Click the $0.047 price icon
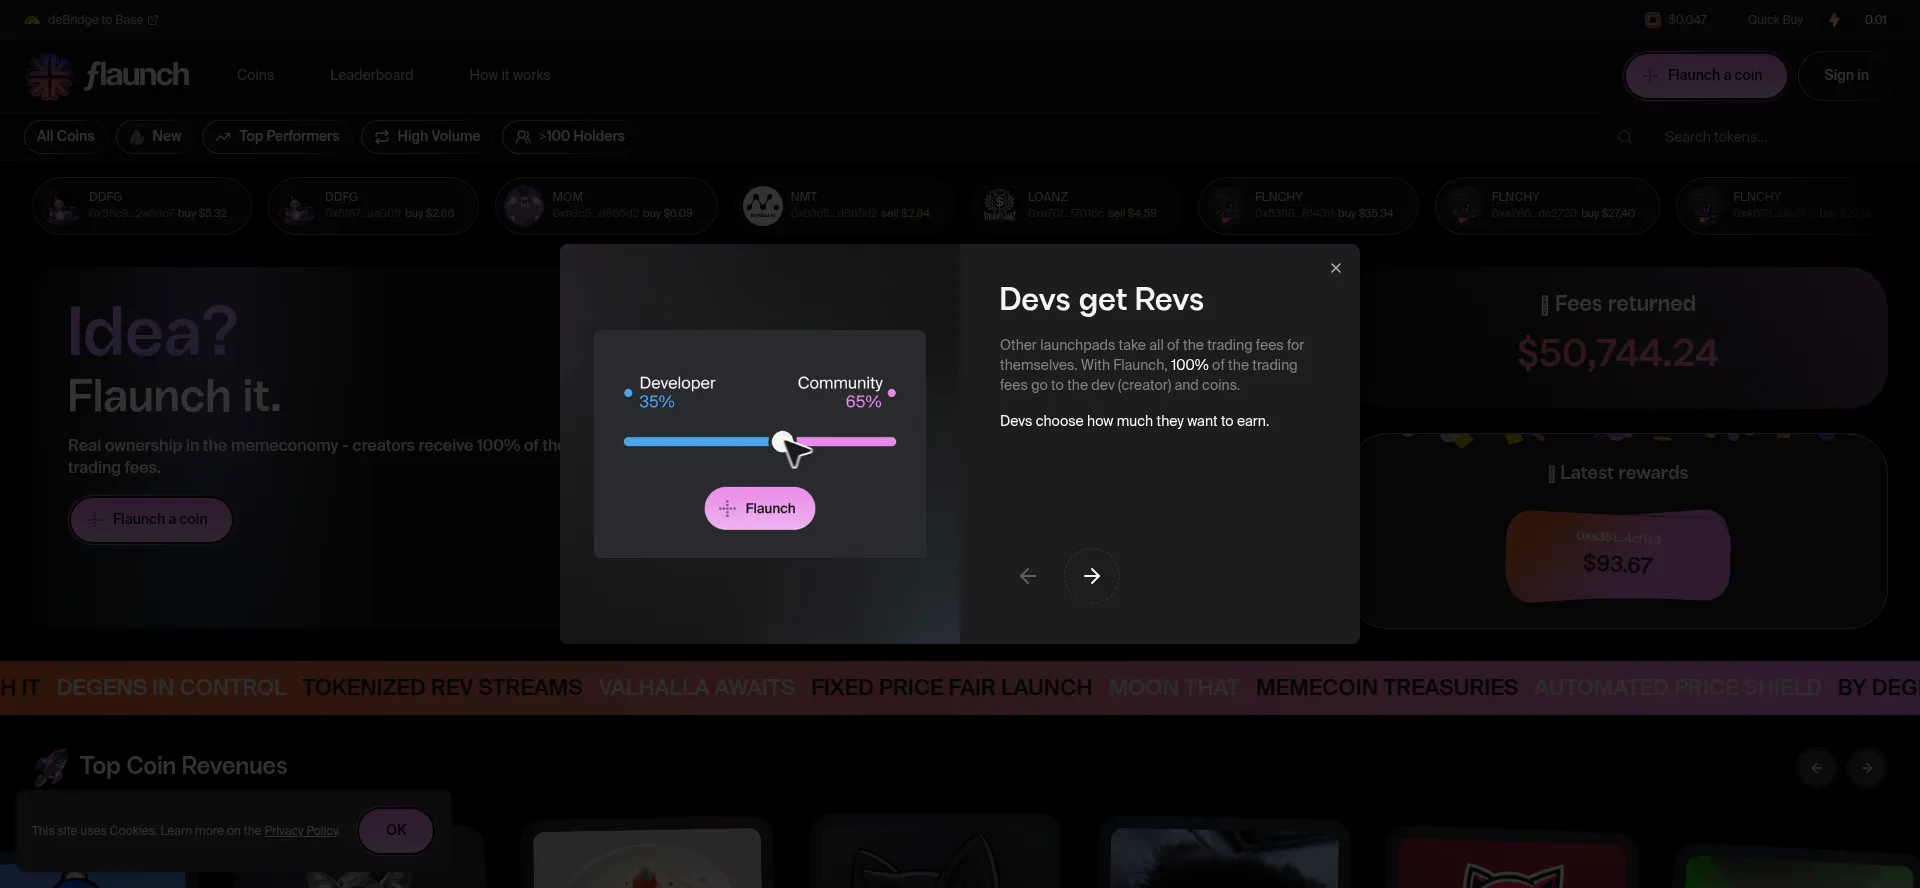The width and height of the screenshot is (1920, 888). coord(1653,20)
